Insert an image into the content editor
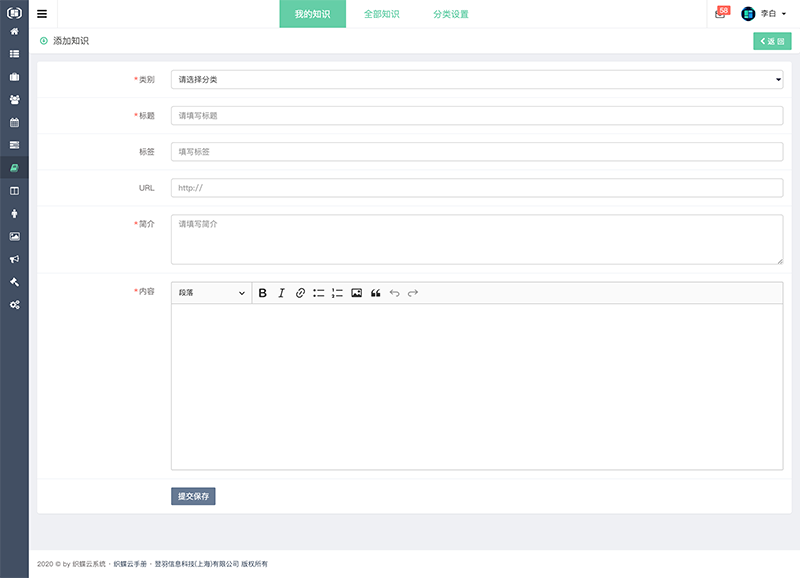 tap(356, 293)
